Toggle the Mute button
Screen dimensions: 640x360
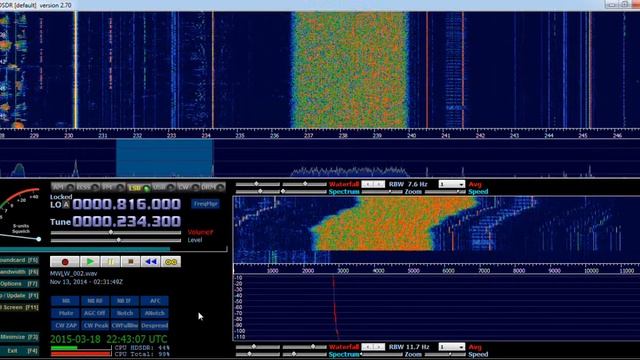pos(65,313)
